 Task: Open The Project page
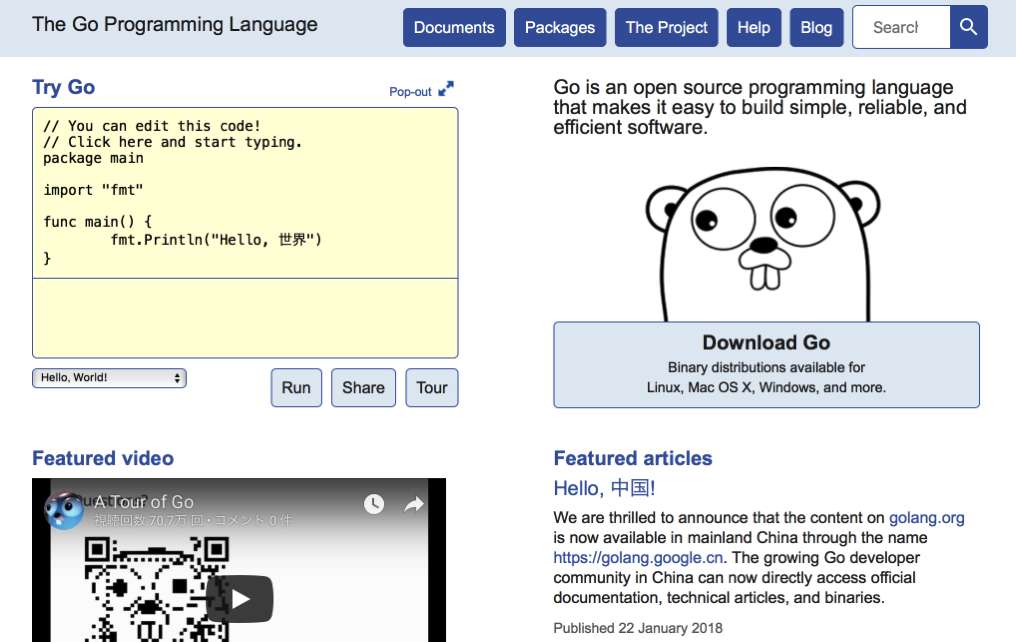click(x=666, y=27)
